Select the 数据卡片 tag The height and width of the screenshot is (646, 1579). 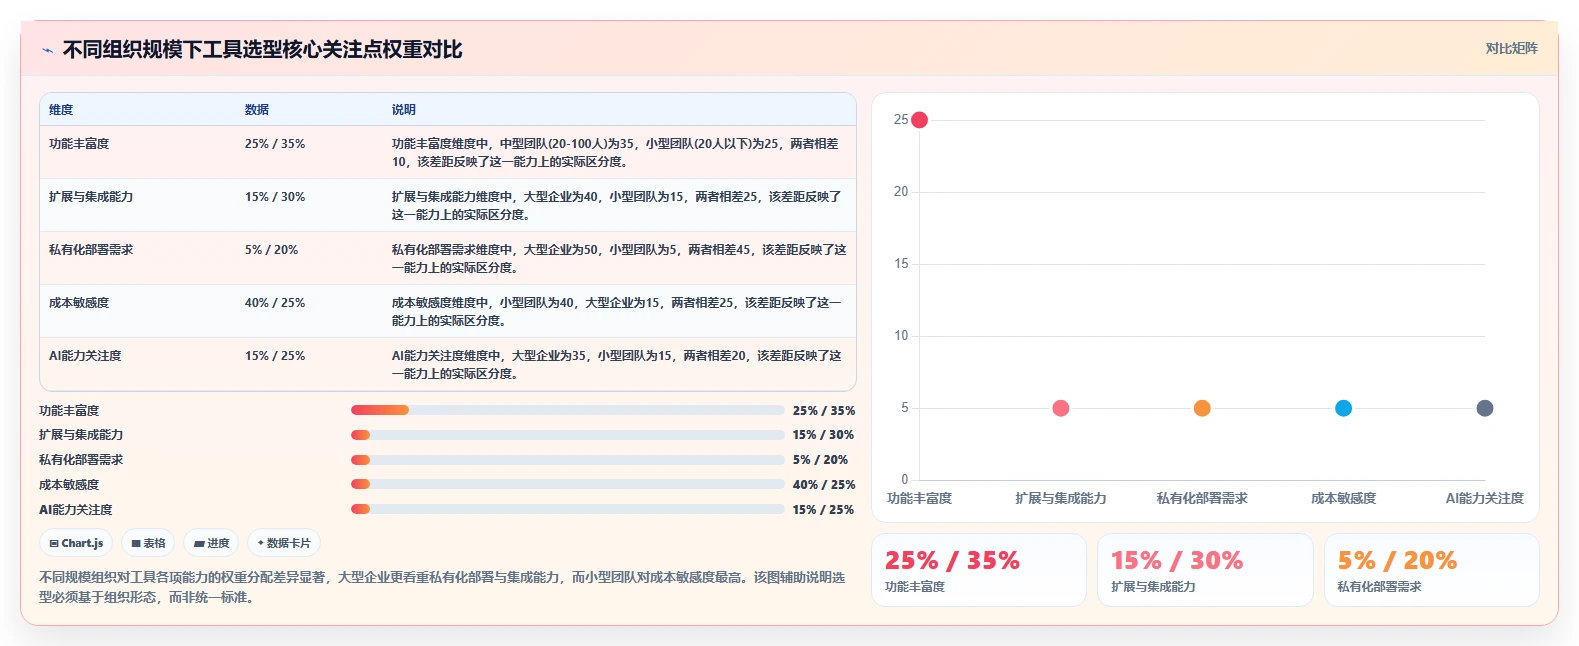click(x=284, y=543)
